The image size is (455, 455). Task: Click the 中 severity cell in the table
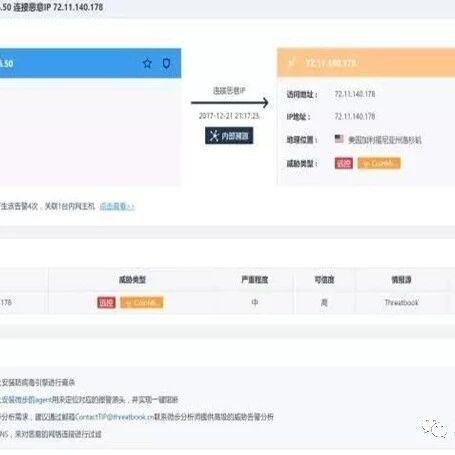pyautogui.click(x=255, y=303)
